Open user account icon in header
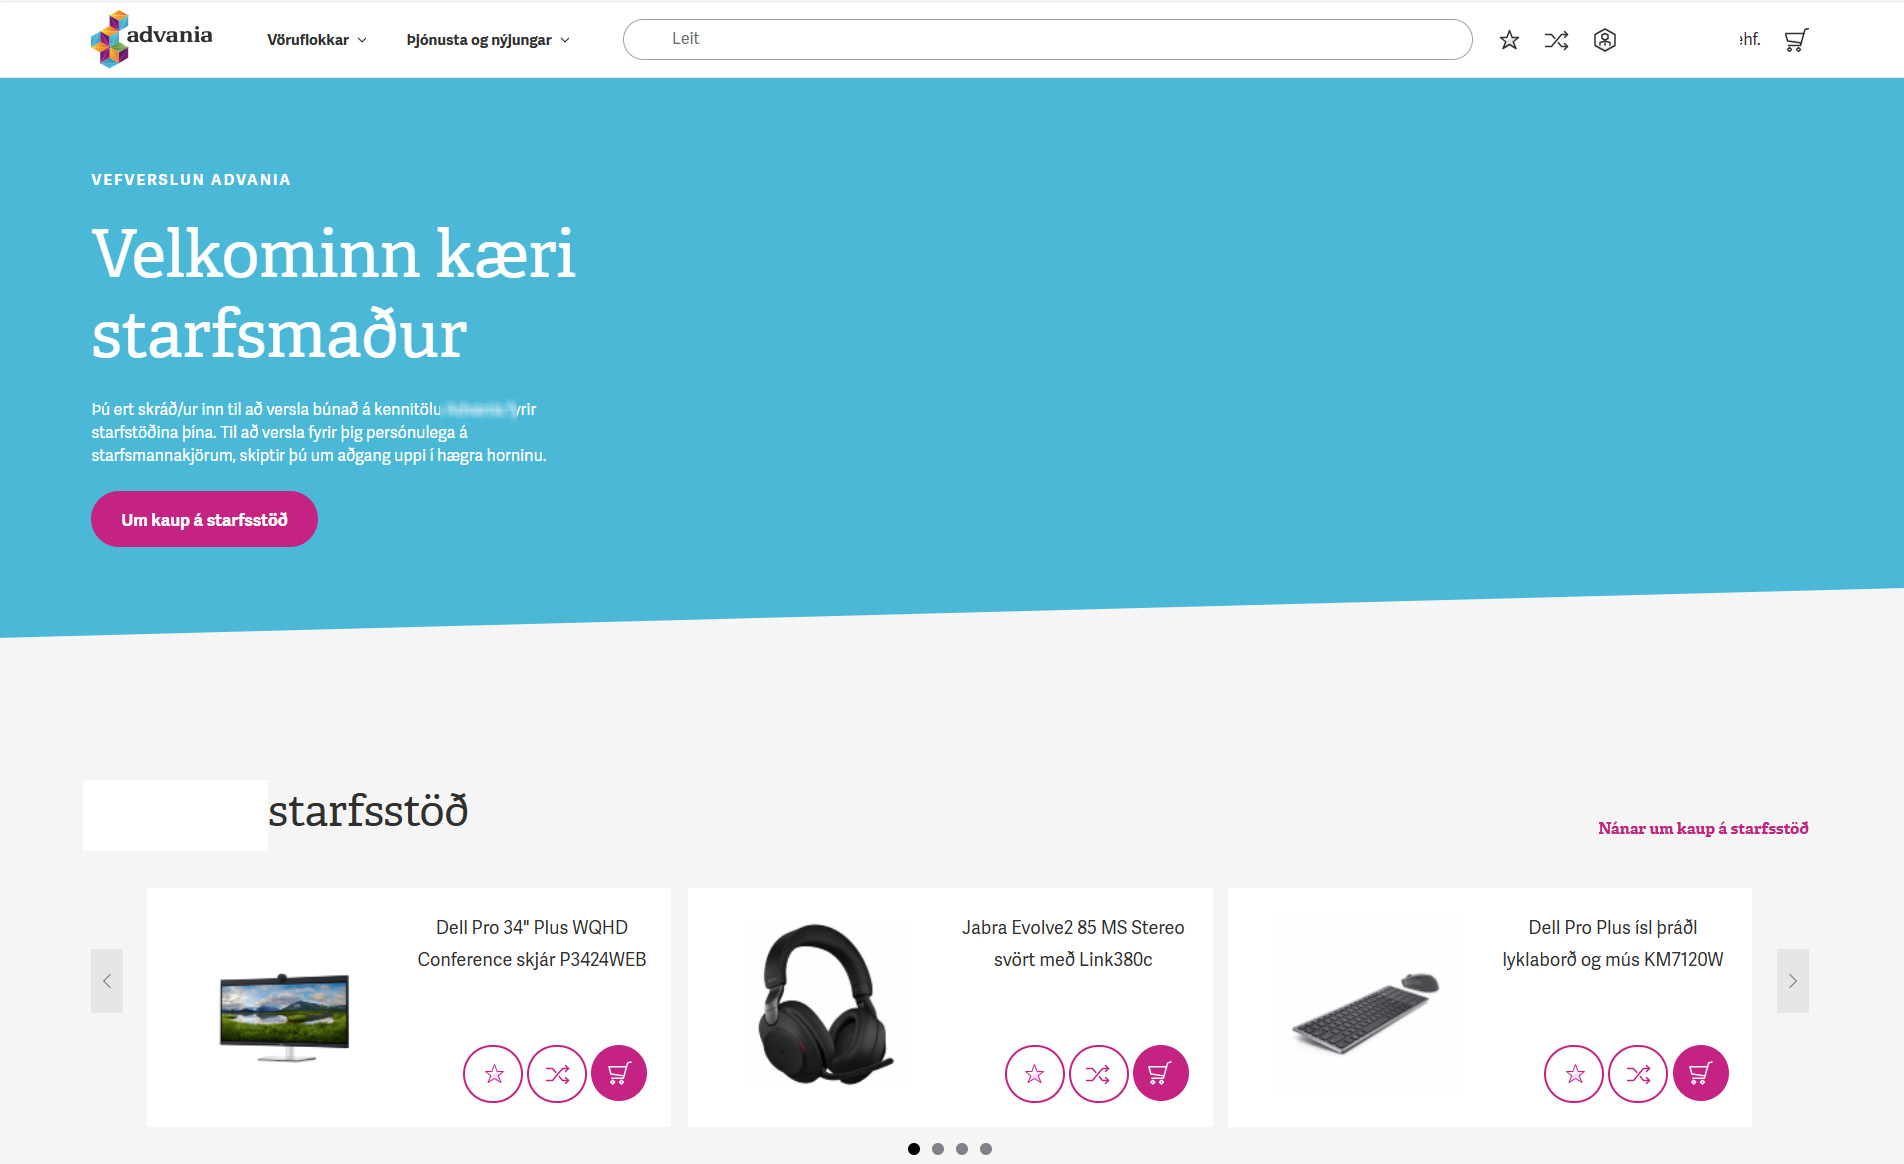 click(x=1604, y=40)
